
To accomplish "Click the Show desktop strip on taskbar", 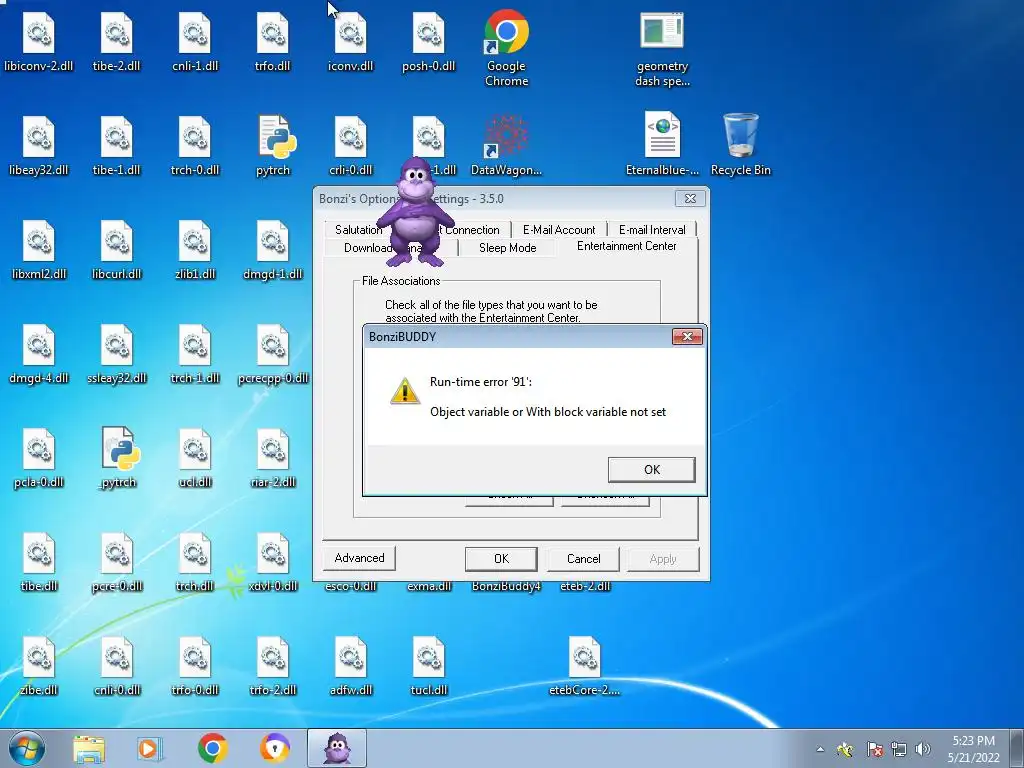I will pyautogui.click(x=1017, y=749).
